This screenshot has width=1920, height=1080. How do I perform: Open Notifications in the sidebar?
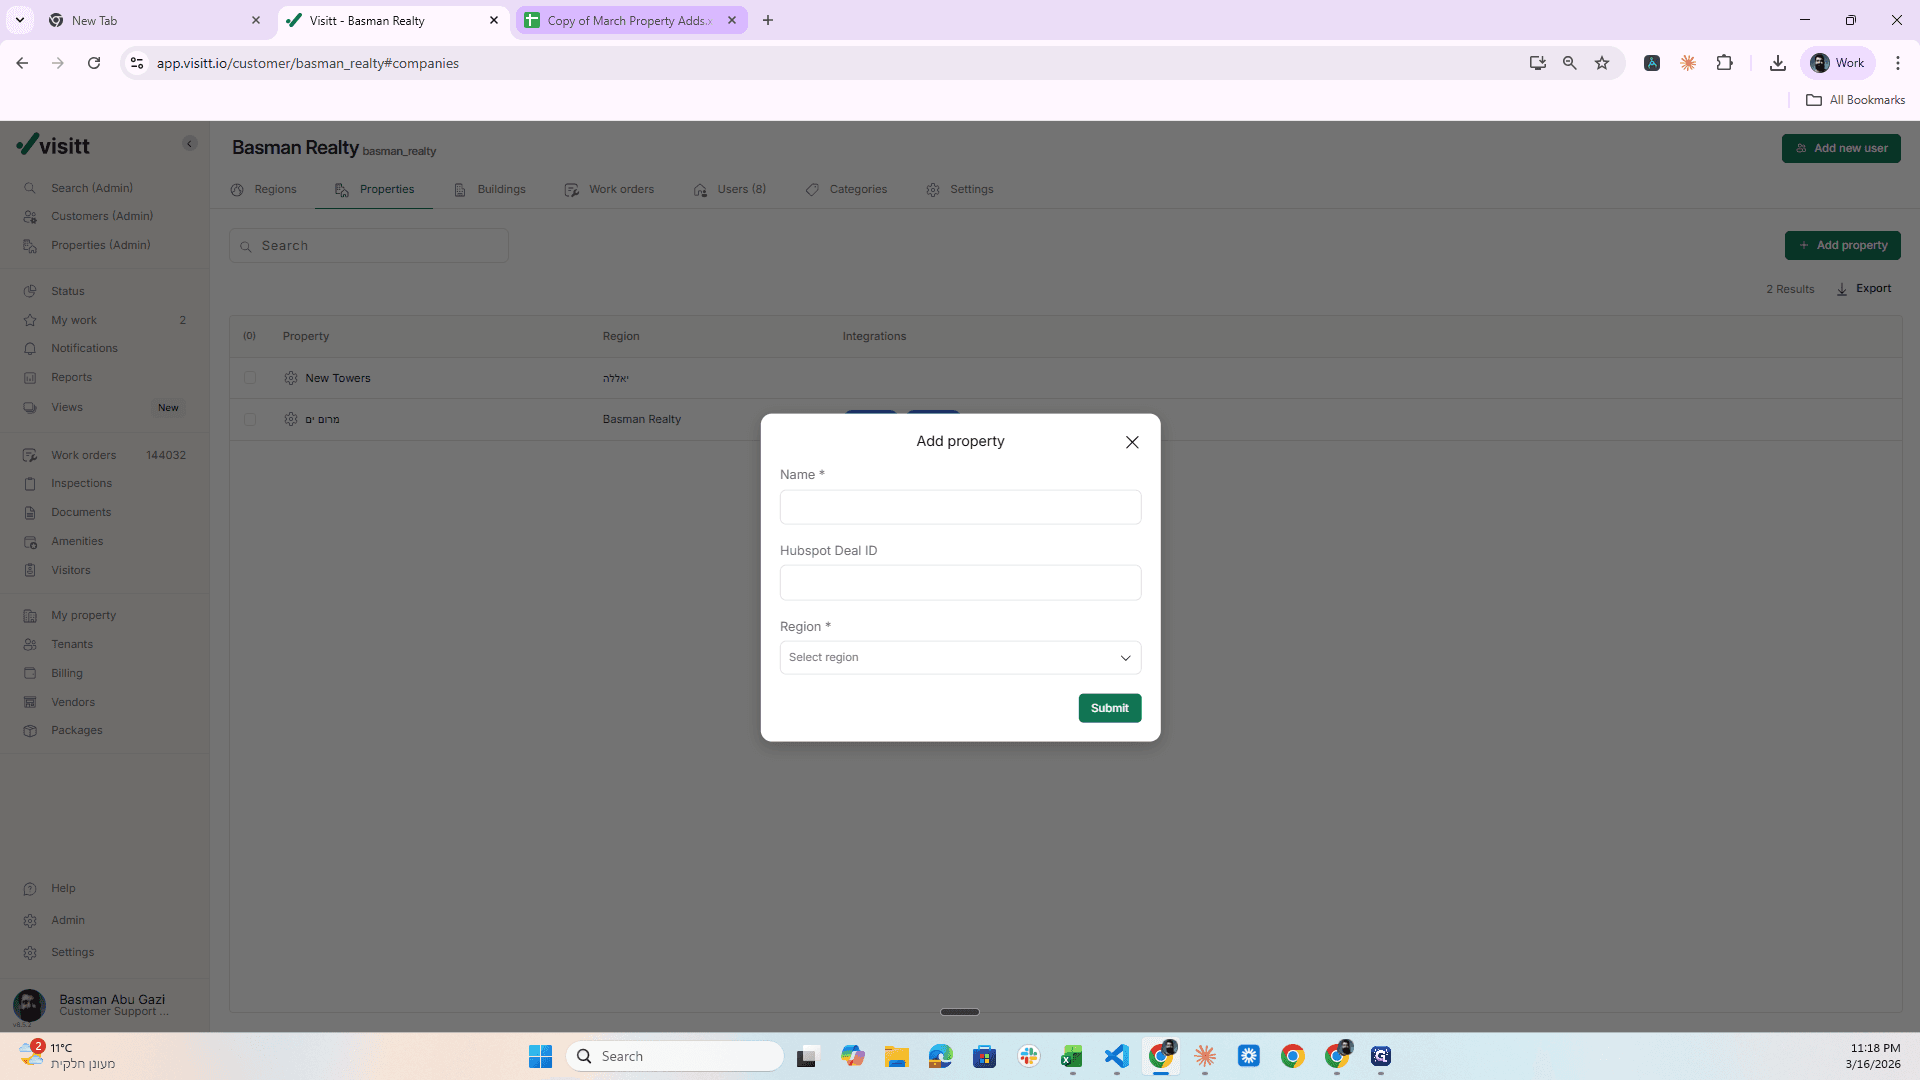[x=84, y=348]
